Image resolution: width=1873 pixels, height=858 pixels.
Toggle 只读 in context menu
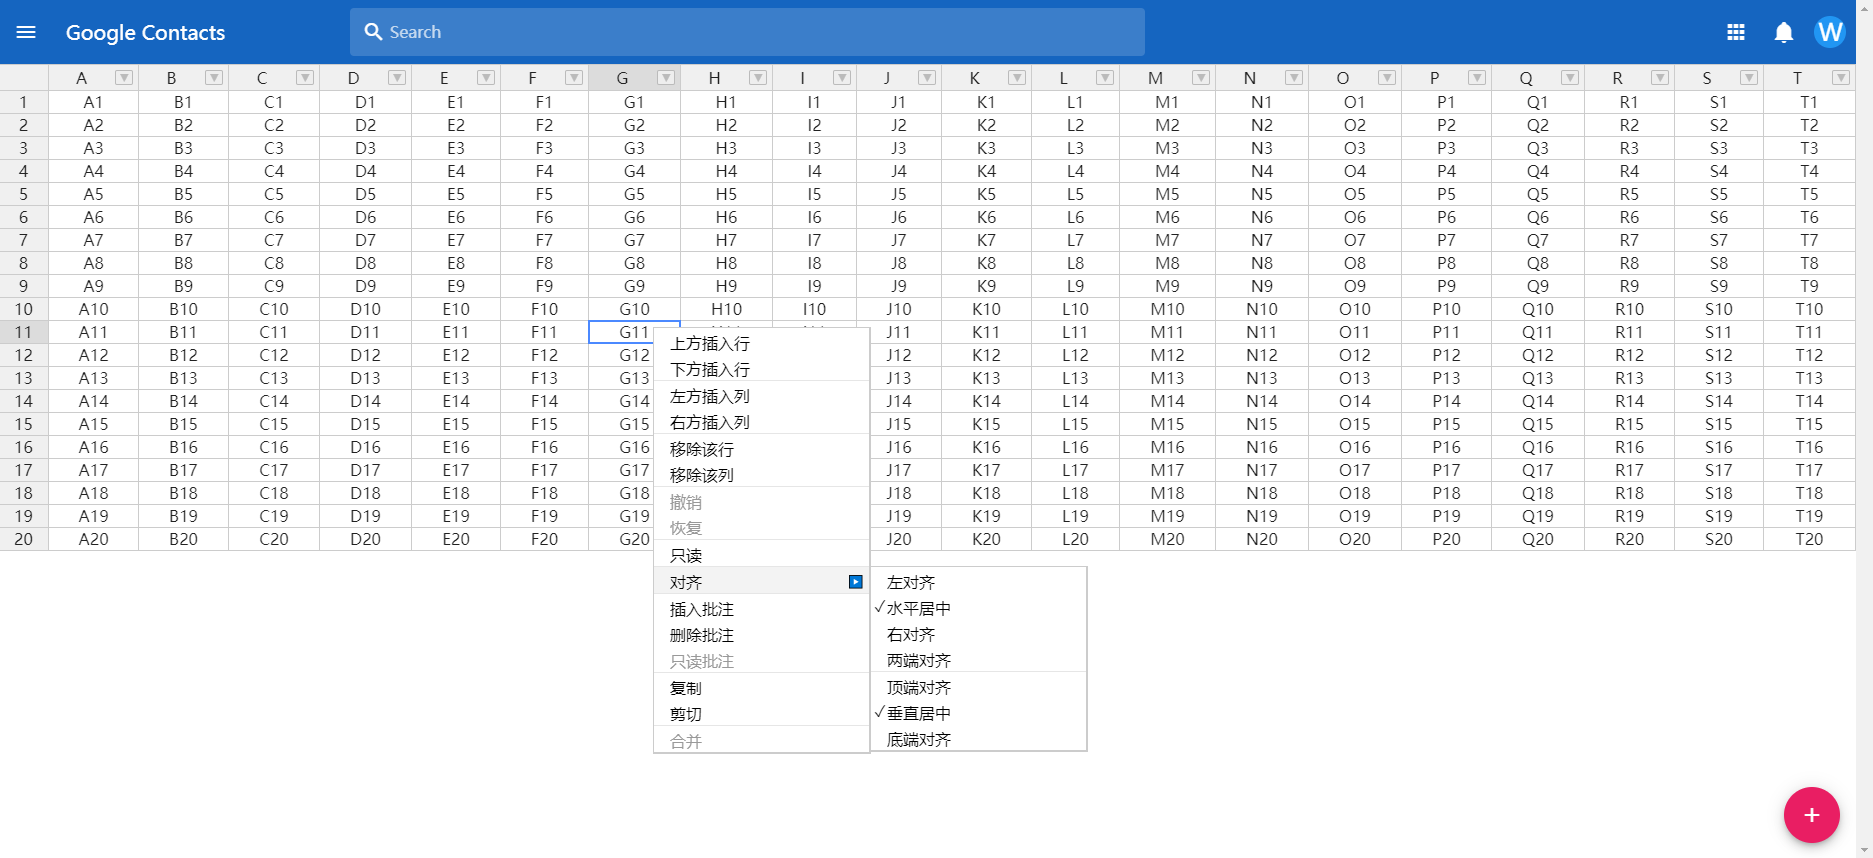tap(761, 555)
